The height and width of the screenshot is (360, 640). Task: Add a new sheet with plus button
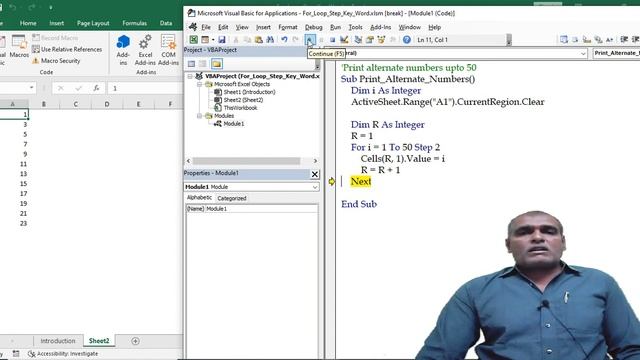(x=136, y=341)
